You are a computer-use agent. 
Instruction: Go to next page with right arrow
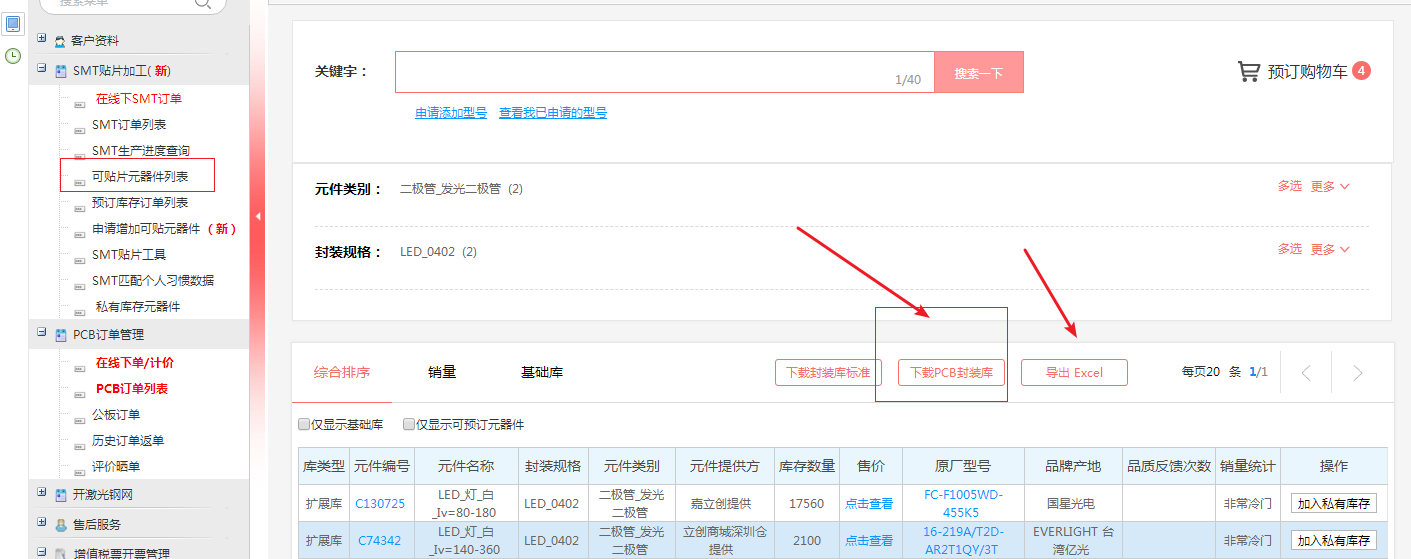[1357, 373]
